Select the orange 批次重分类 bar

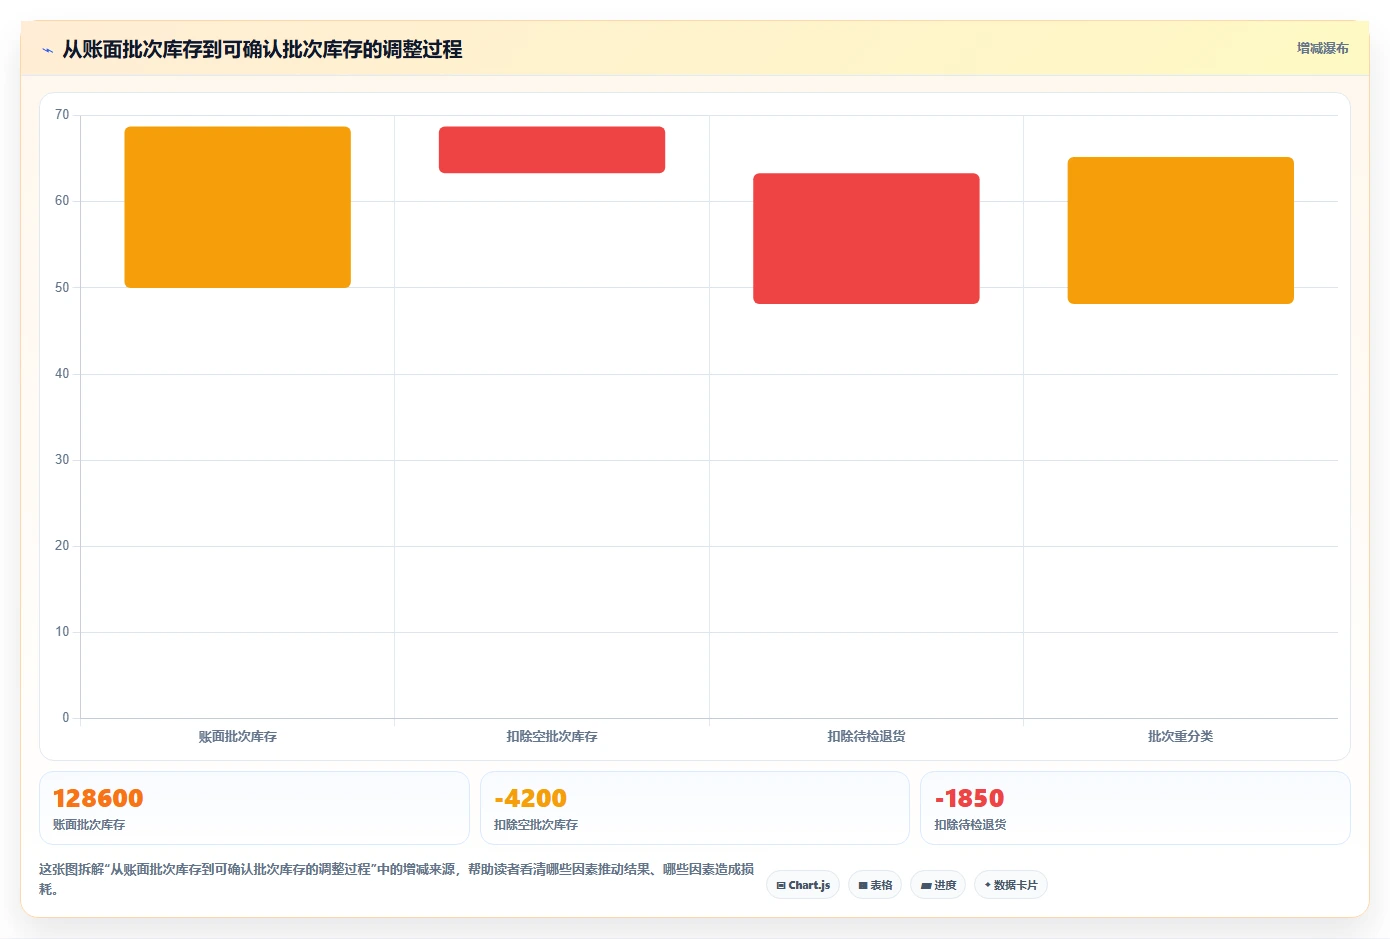point(1181,230)
